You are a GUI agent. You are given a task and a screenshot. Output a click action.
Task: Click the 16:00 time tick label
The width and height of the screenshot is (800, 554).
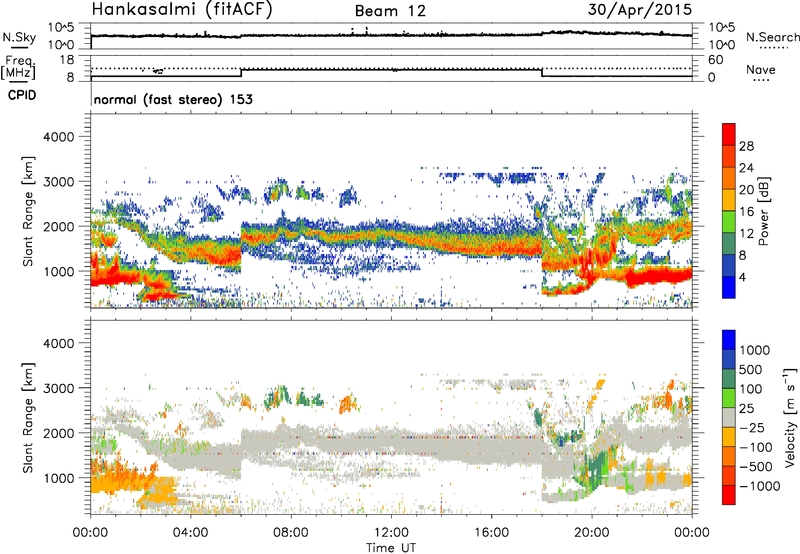[x=491, y=533]
